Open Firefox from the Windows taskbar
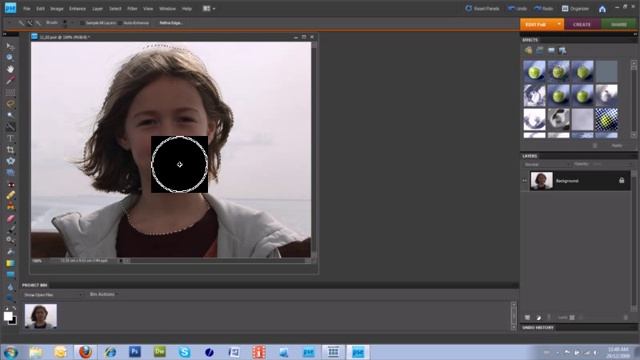The width and height of the screenshot is (640, 360). point(85,351)
